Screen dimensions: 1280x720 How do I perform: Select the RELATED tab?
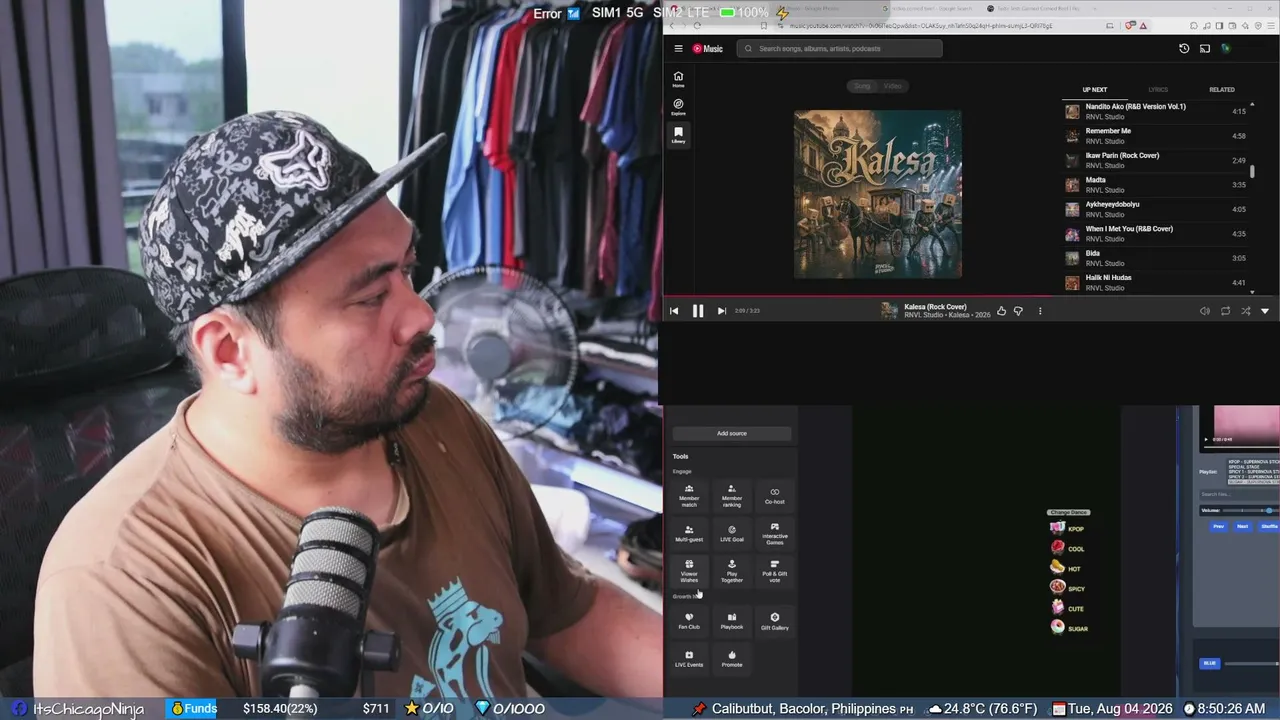(1222, 90)
